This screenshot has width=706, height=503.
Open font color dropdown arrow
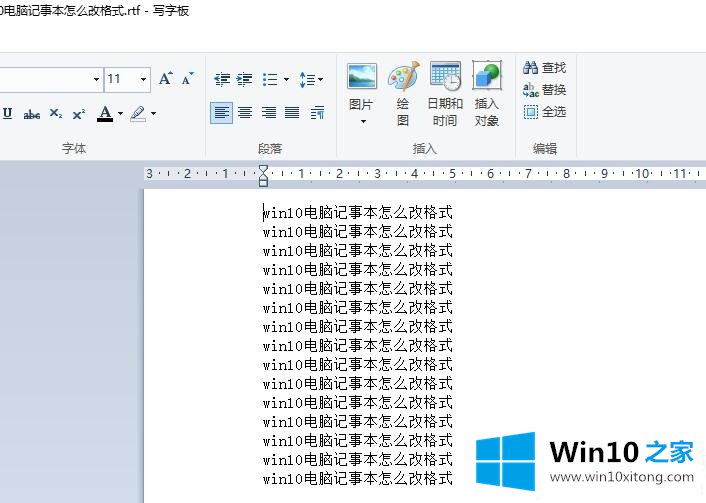pyautogui.click(x=120, y=113)
